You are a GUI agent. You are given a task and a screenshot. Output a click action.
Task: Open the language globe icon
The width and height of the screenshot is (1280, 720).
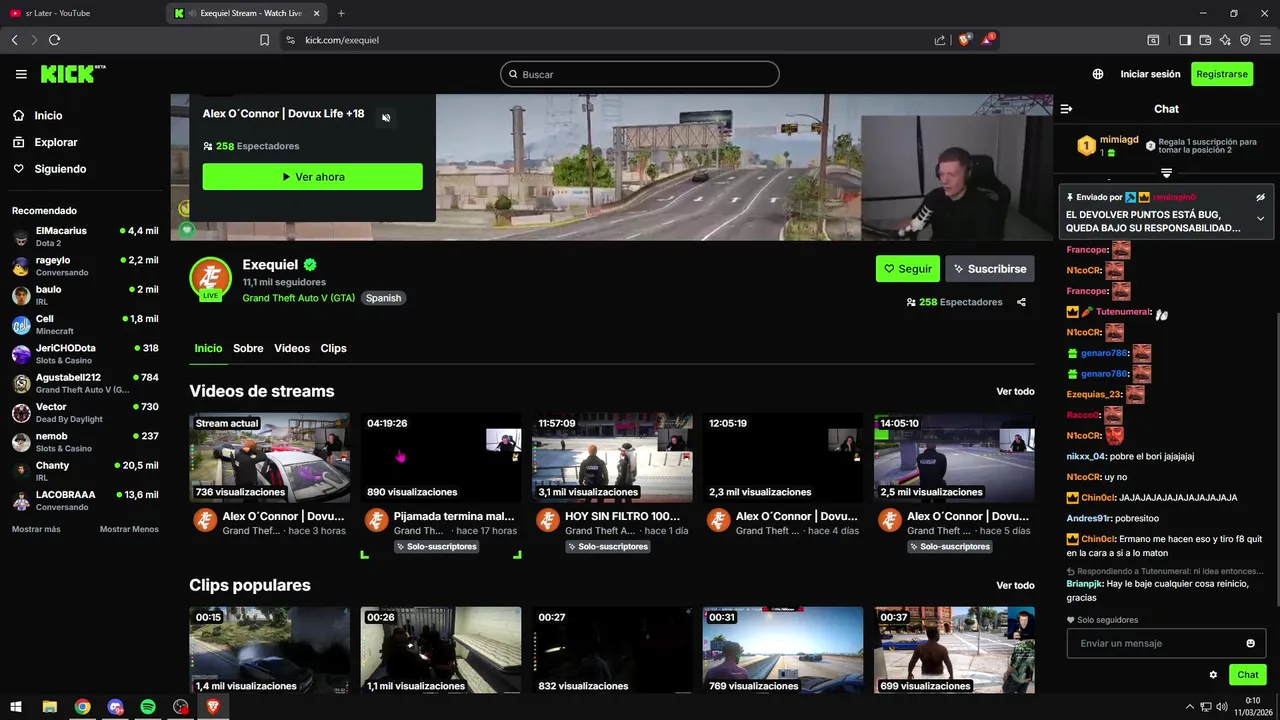(1098, 74)
